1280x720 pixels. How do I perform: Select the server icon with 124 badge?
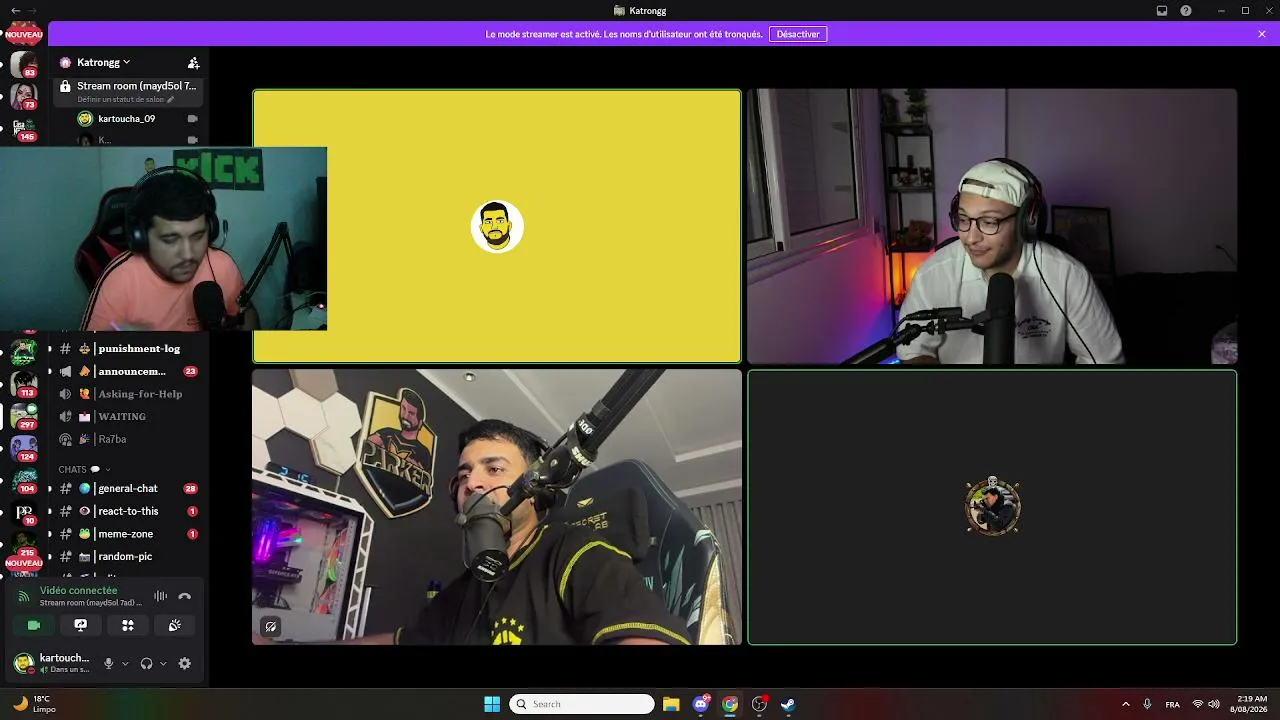tap(24, 448)
